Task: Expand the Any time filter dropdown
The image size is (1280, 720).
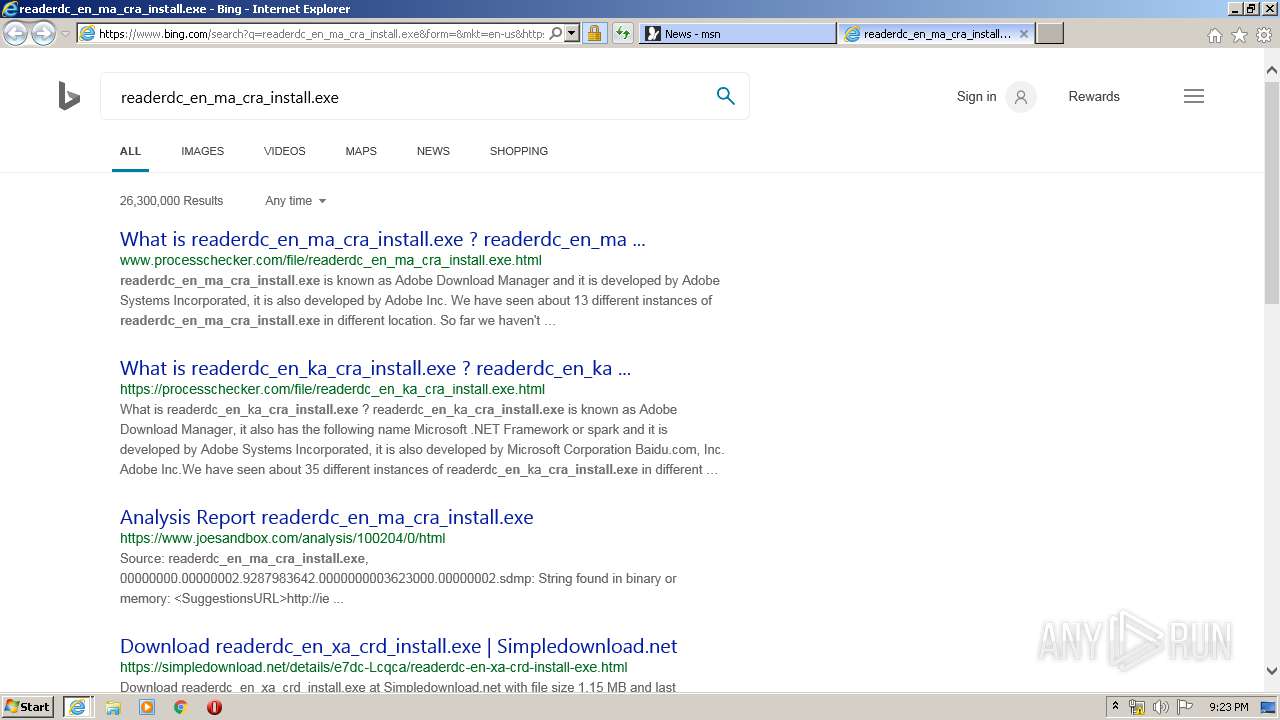Action: [x=296, y=201]
